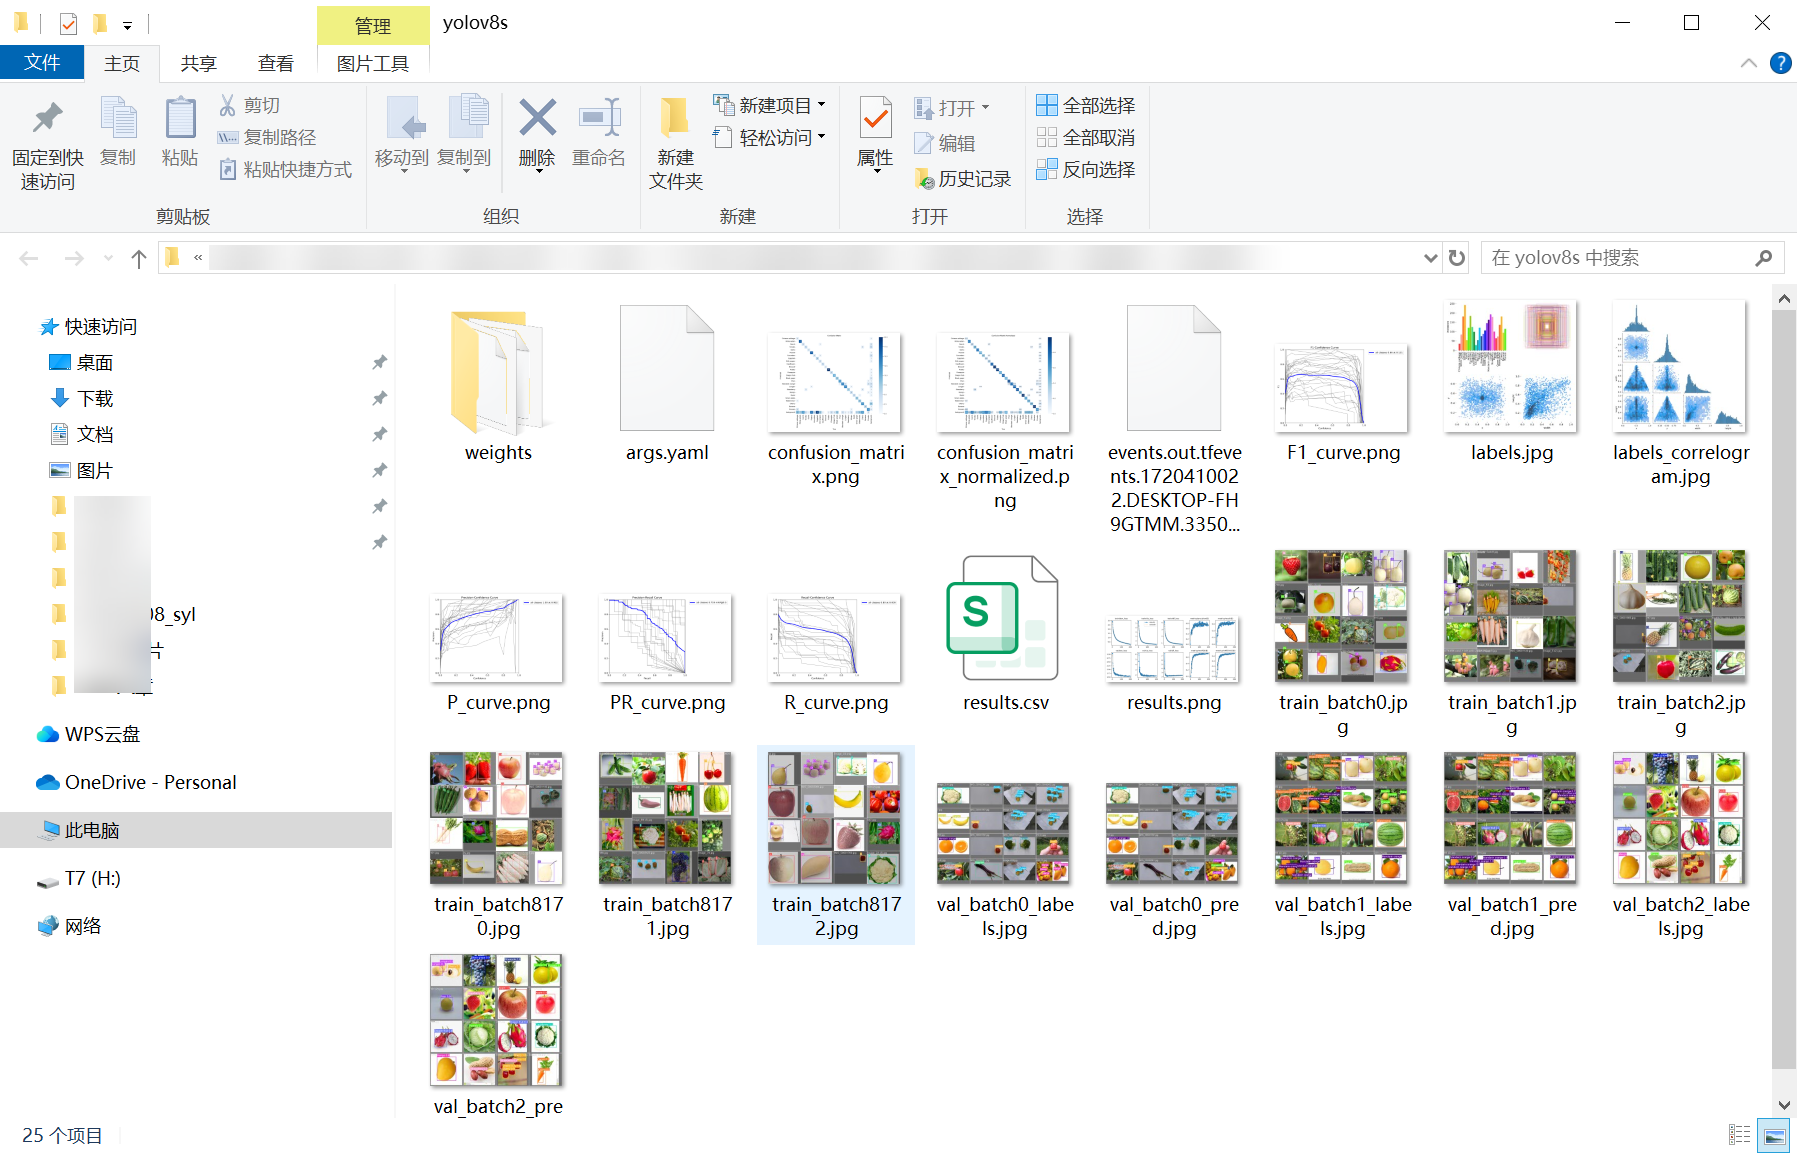1797x1153 pixels.
Task: Select the results.csv file thumbnail
Action: (x=1004, y=620)
